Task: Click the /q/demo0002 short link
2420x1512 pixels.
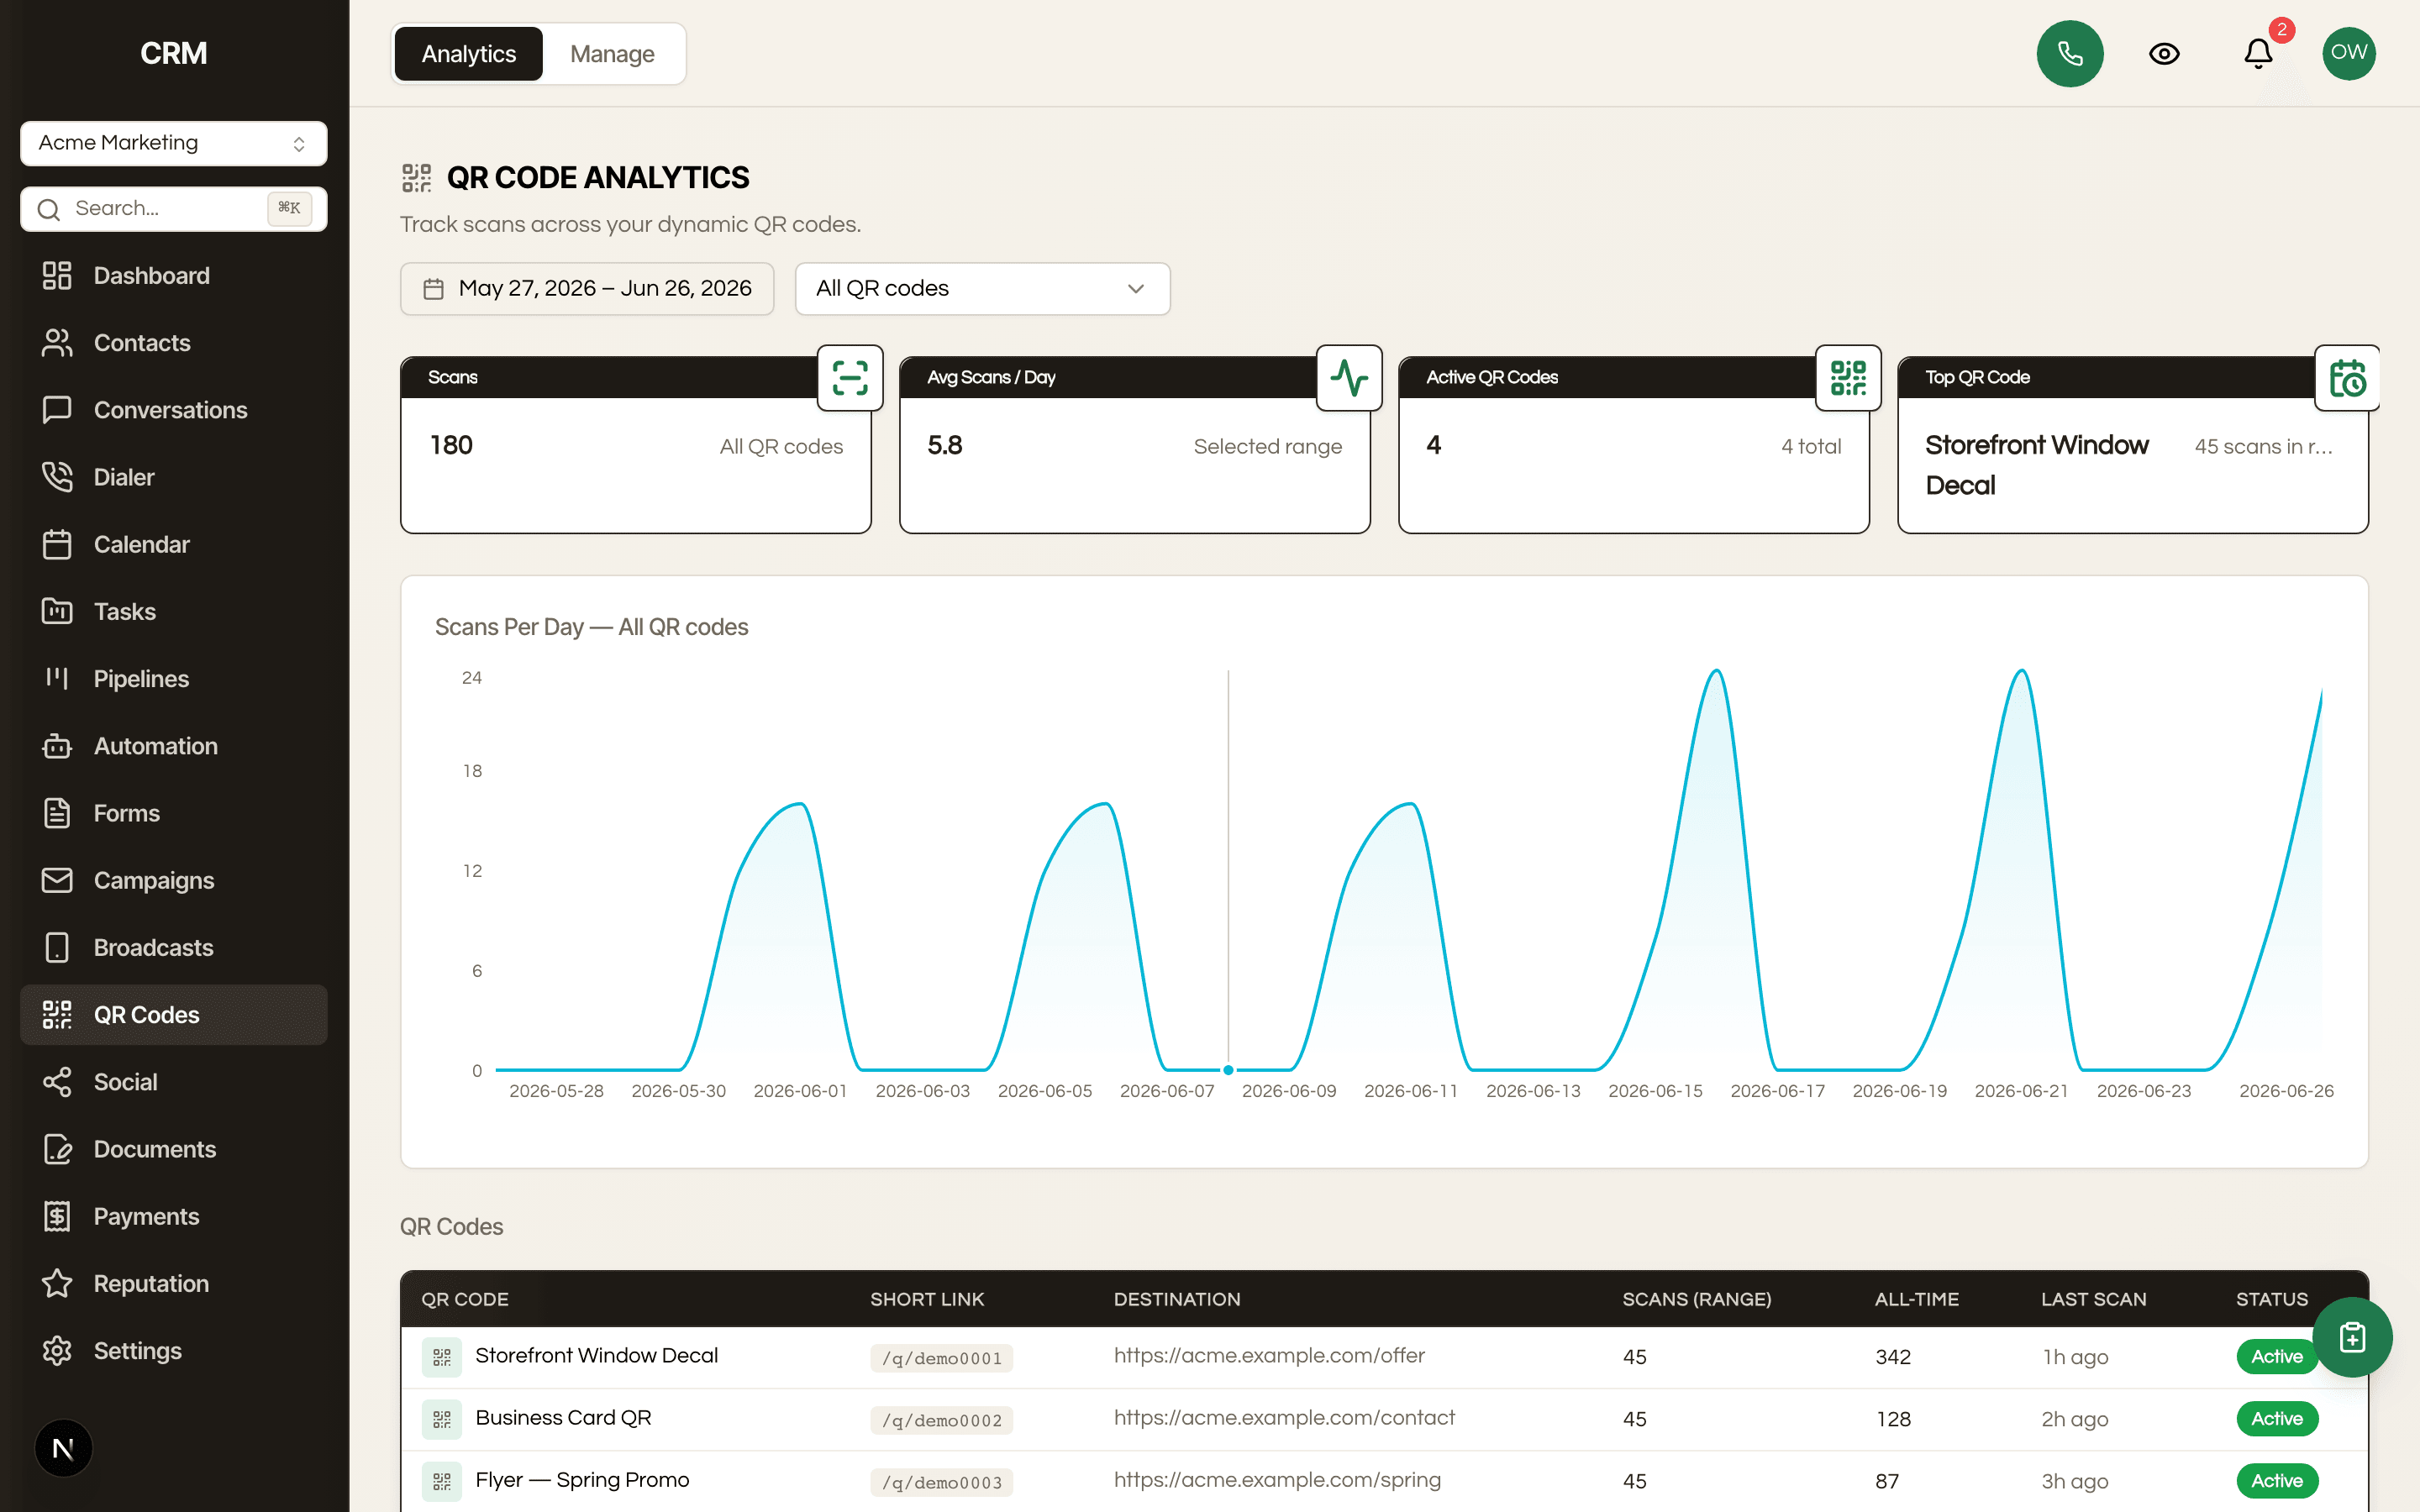Action: [941, 1420]
